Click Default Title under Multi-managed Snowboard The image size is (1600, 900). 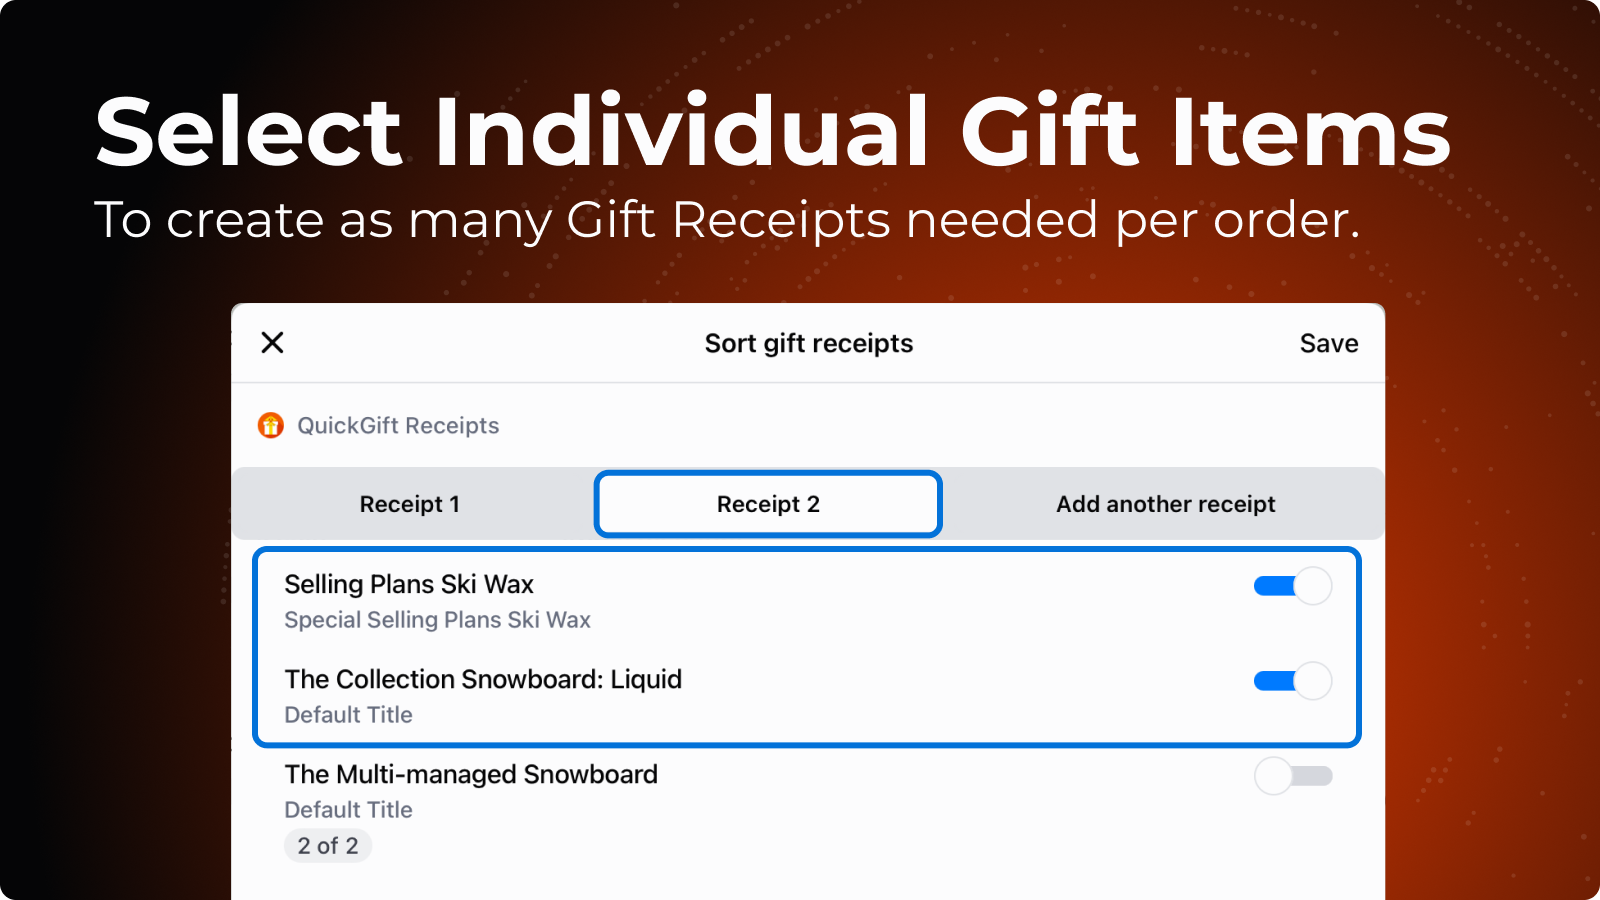[x=348, y=810]
